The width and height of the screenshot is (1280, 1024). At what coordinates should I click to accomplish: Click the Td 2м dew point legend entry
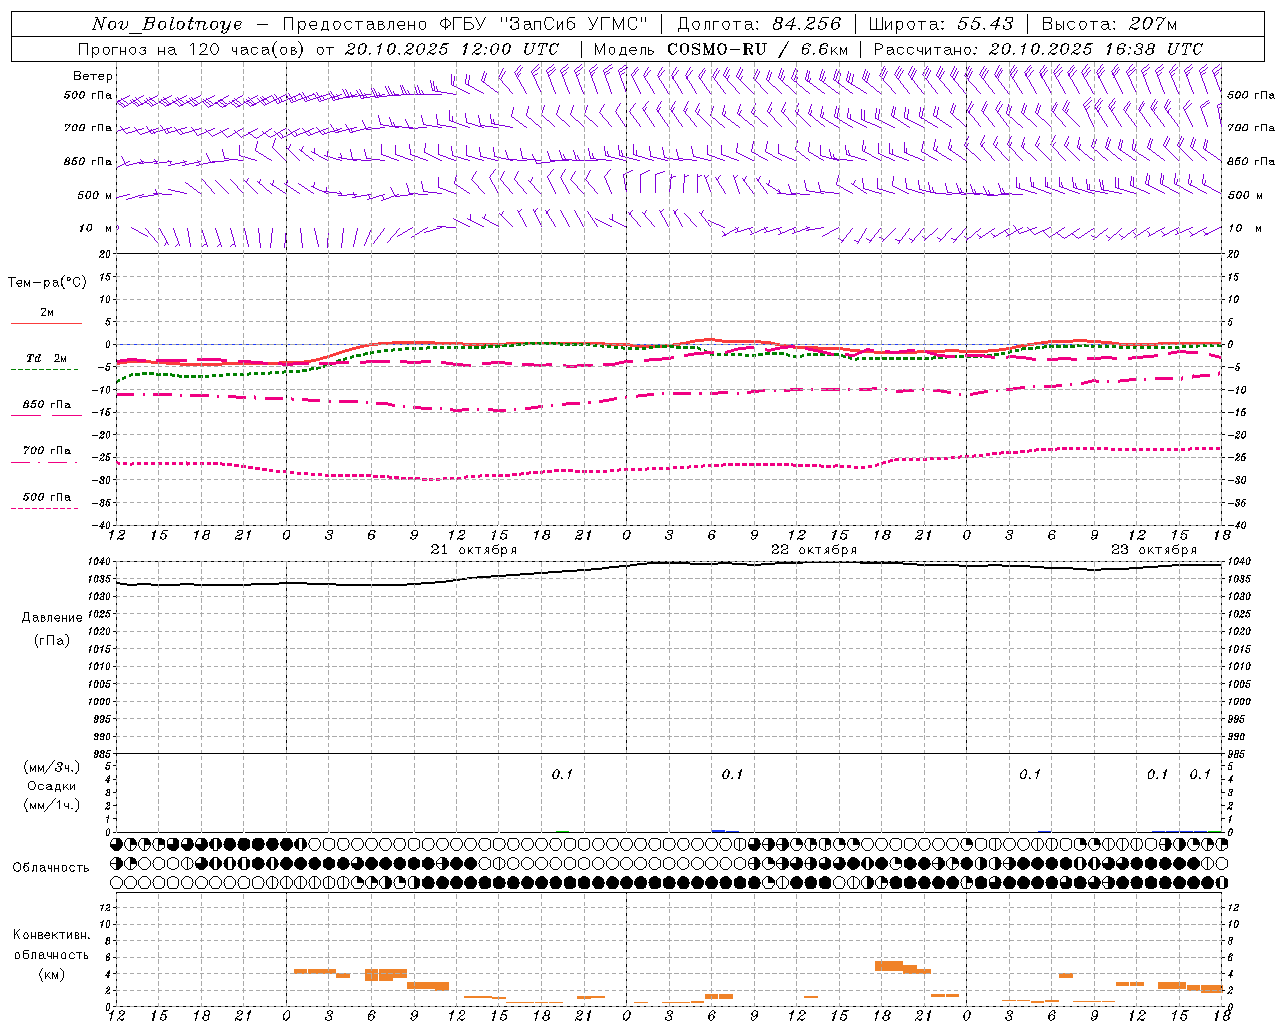click(x=47, y=358)
